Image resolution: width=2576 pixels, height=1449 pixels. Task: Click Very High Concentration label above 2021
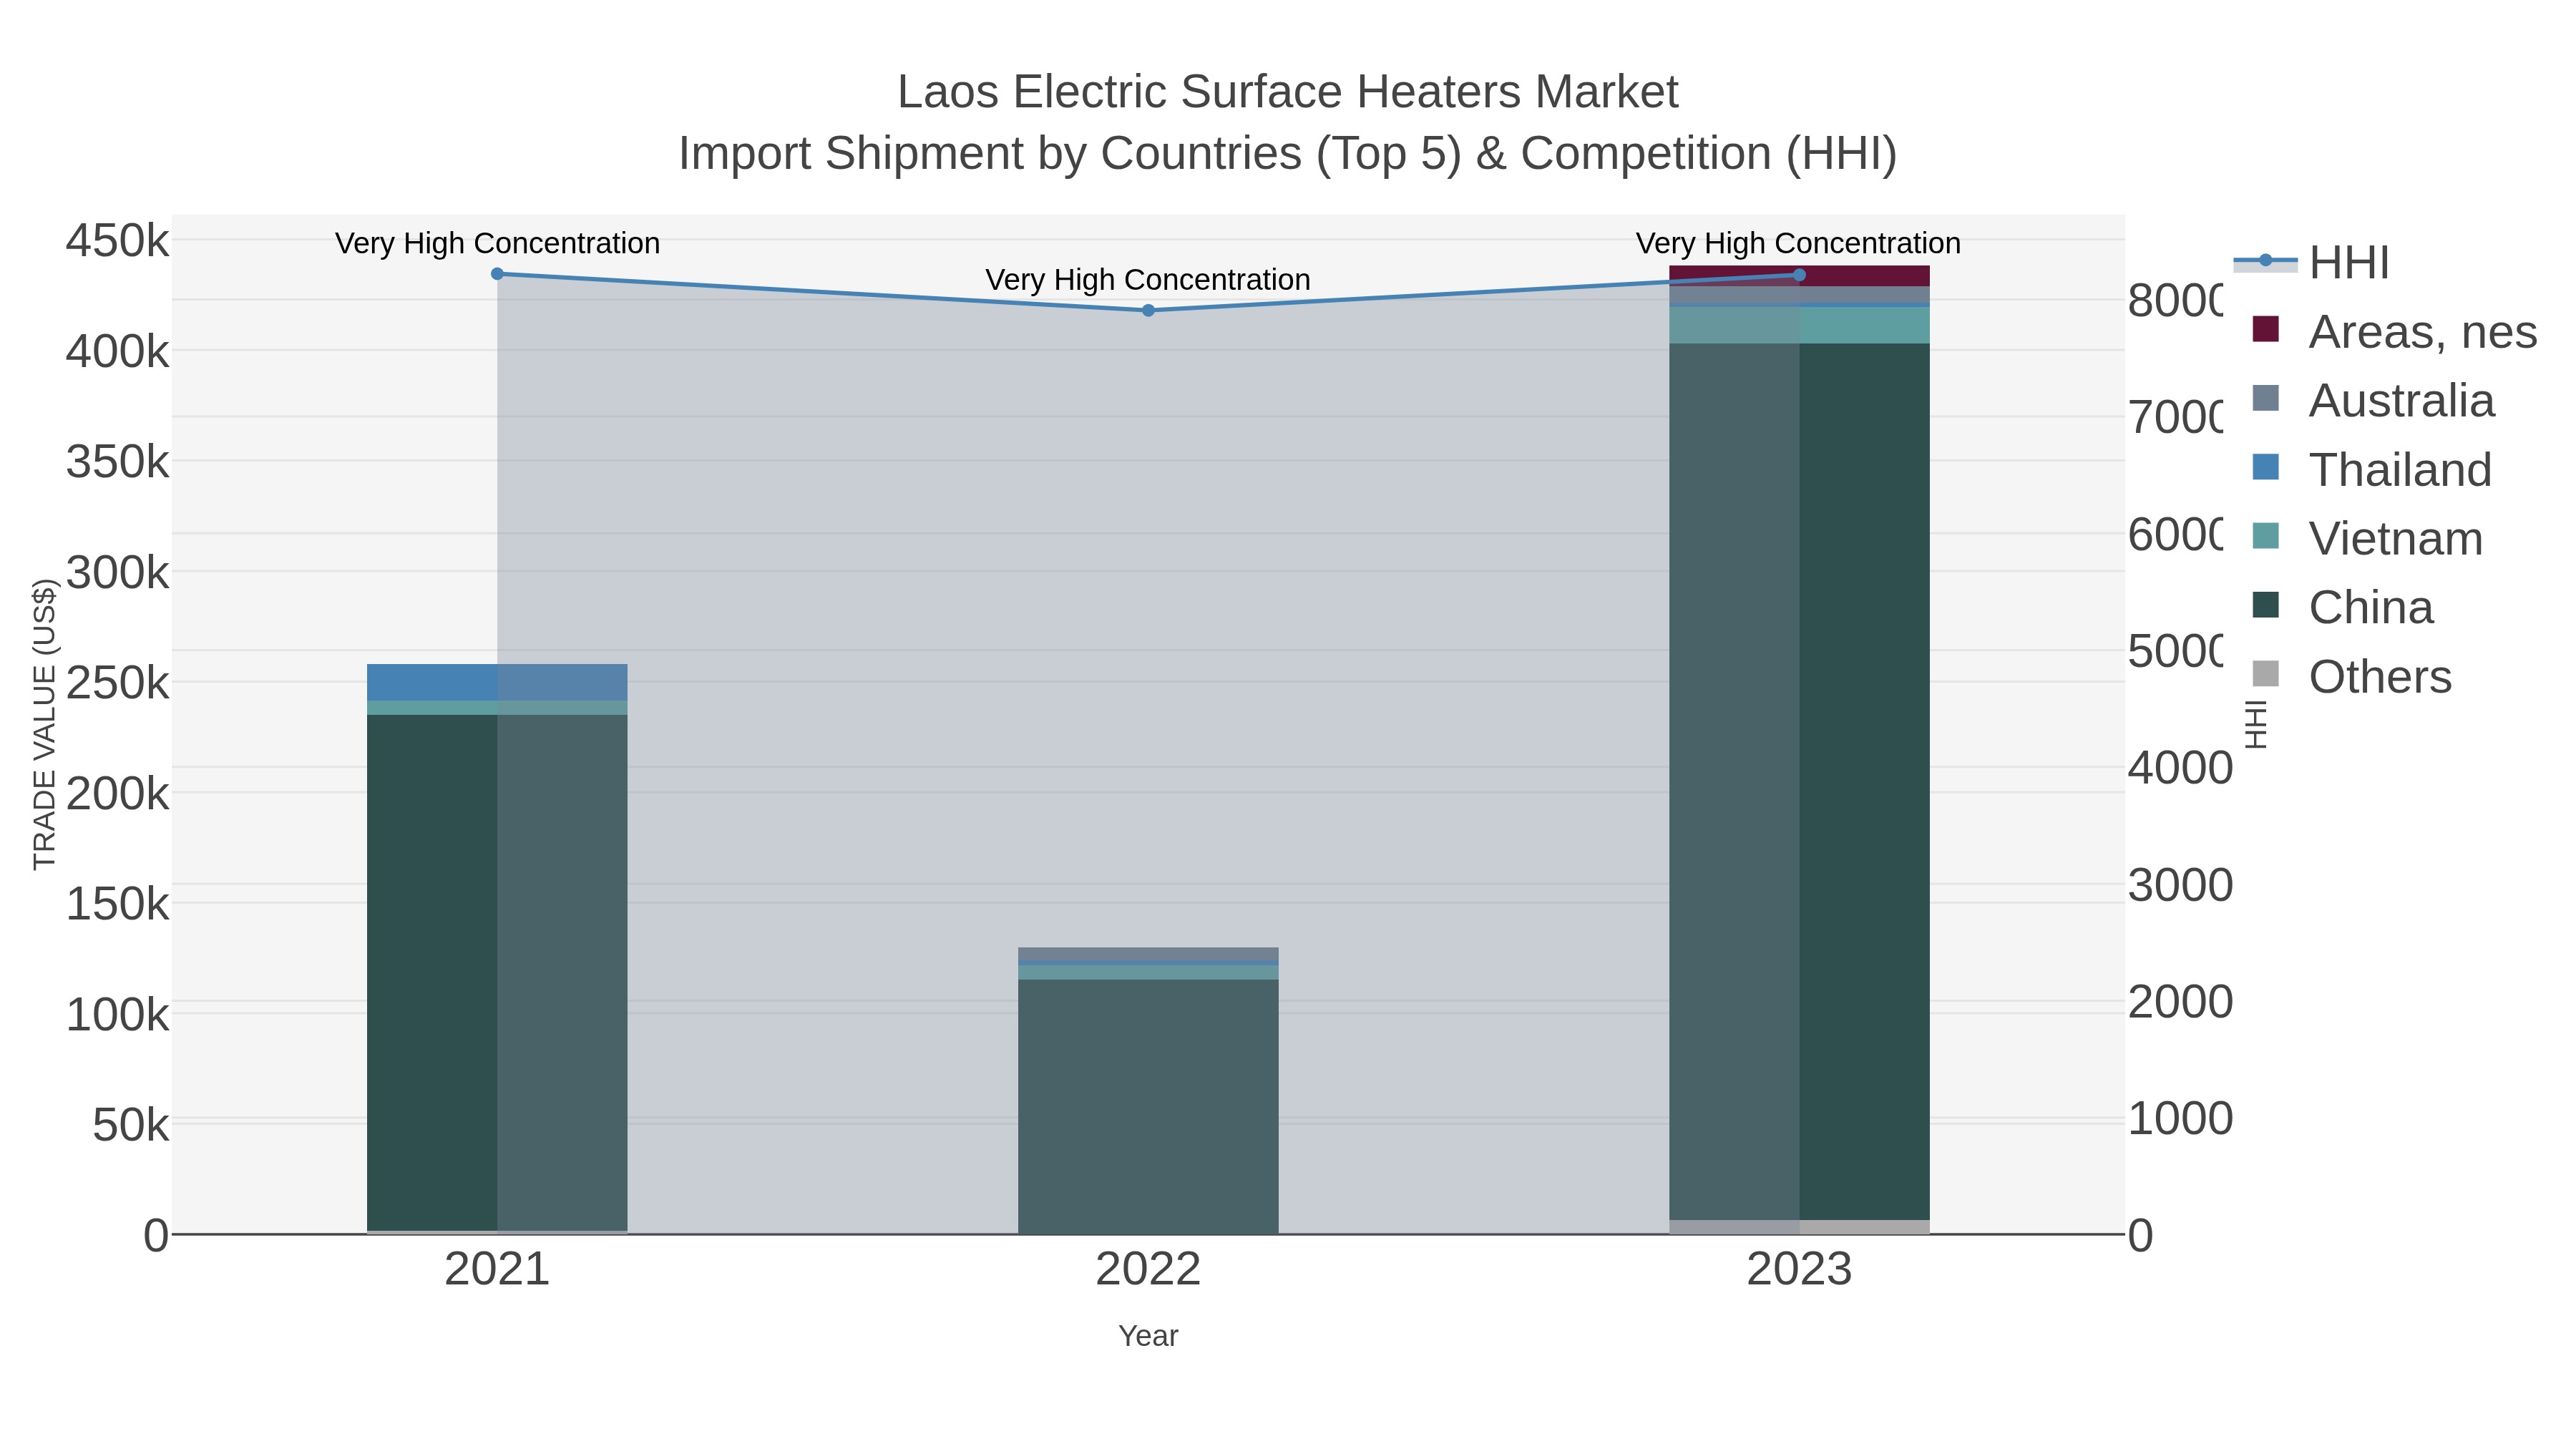(497, 243)
